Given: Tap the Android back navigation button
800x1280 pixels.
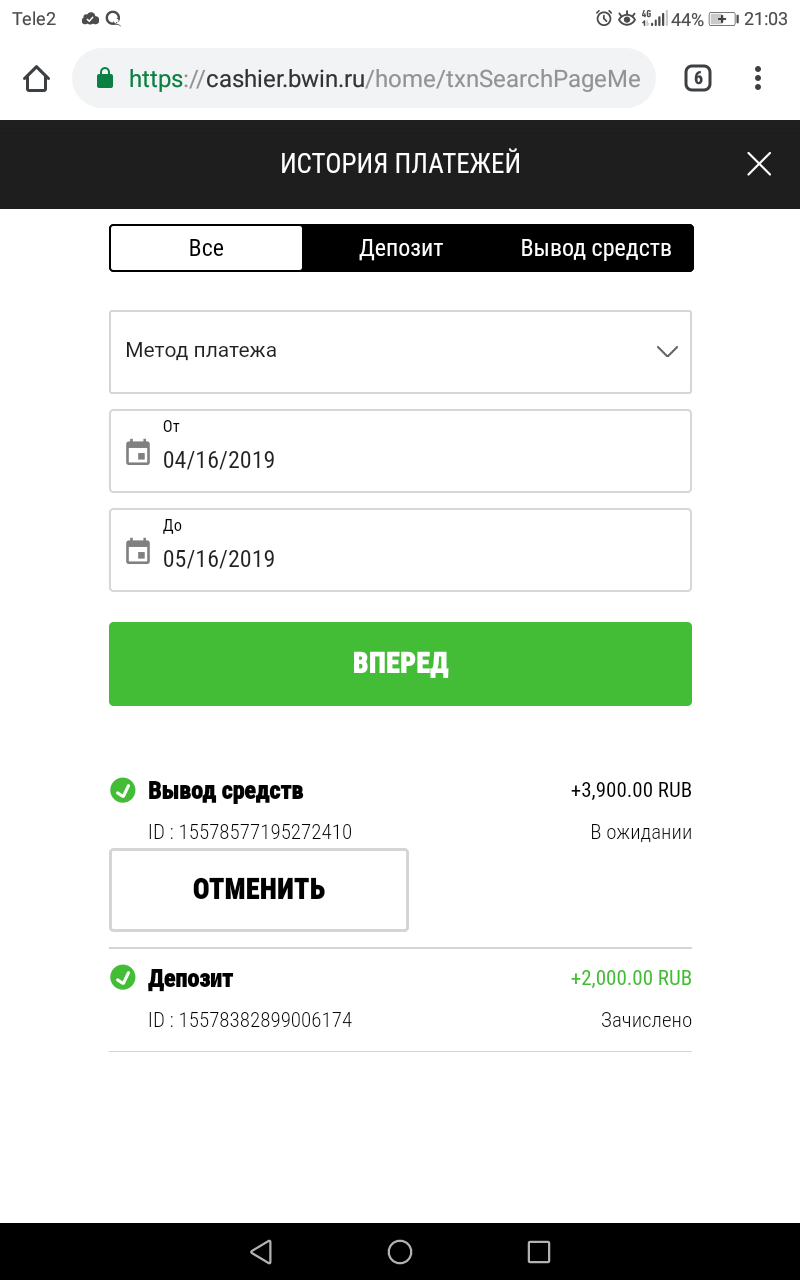Looking at the screenshot, I should [261, 1251].
